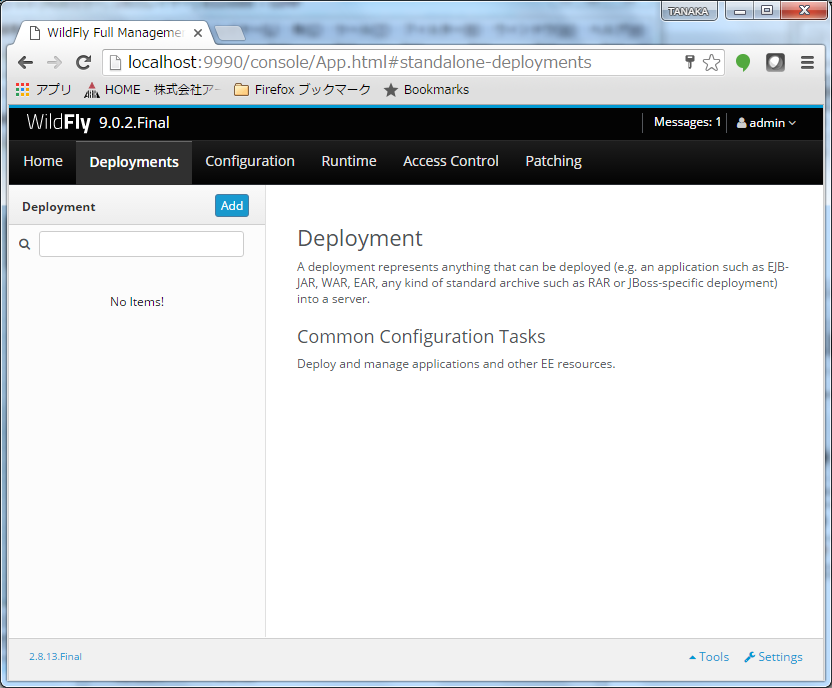Bookmark this page with the star icon
Image resolution: width=832 pixels, height=688 pixels.
(711, 63)
